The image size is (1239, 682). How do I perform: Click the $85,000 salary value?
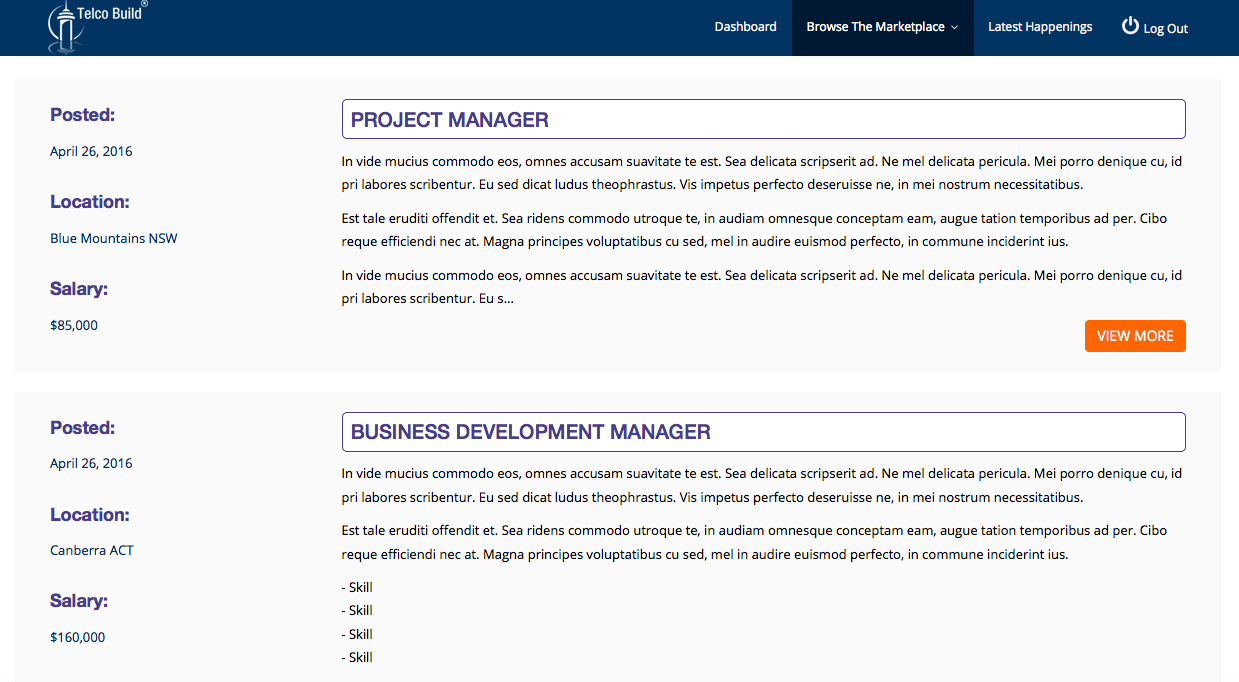pyautogui.click(x=74, y=325)
